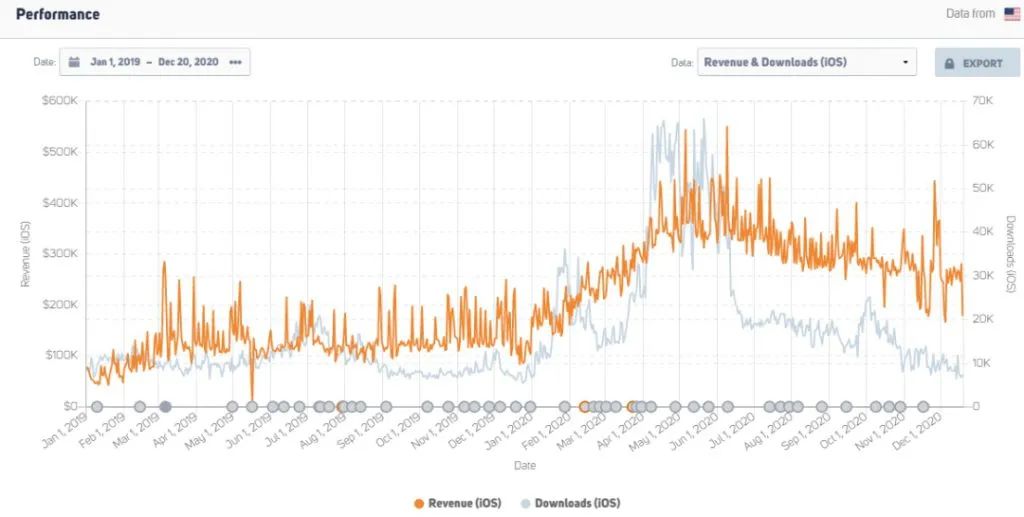1024x517 pixels.
Task: Click the orange Revenue legend dot
Action: [x=418, y=502]
